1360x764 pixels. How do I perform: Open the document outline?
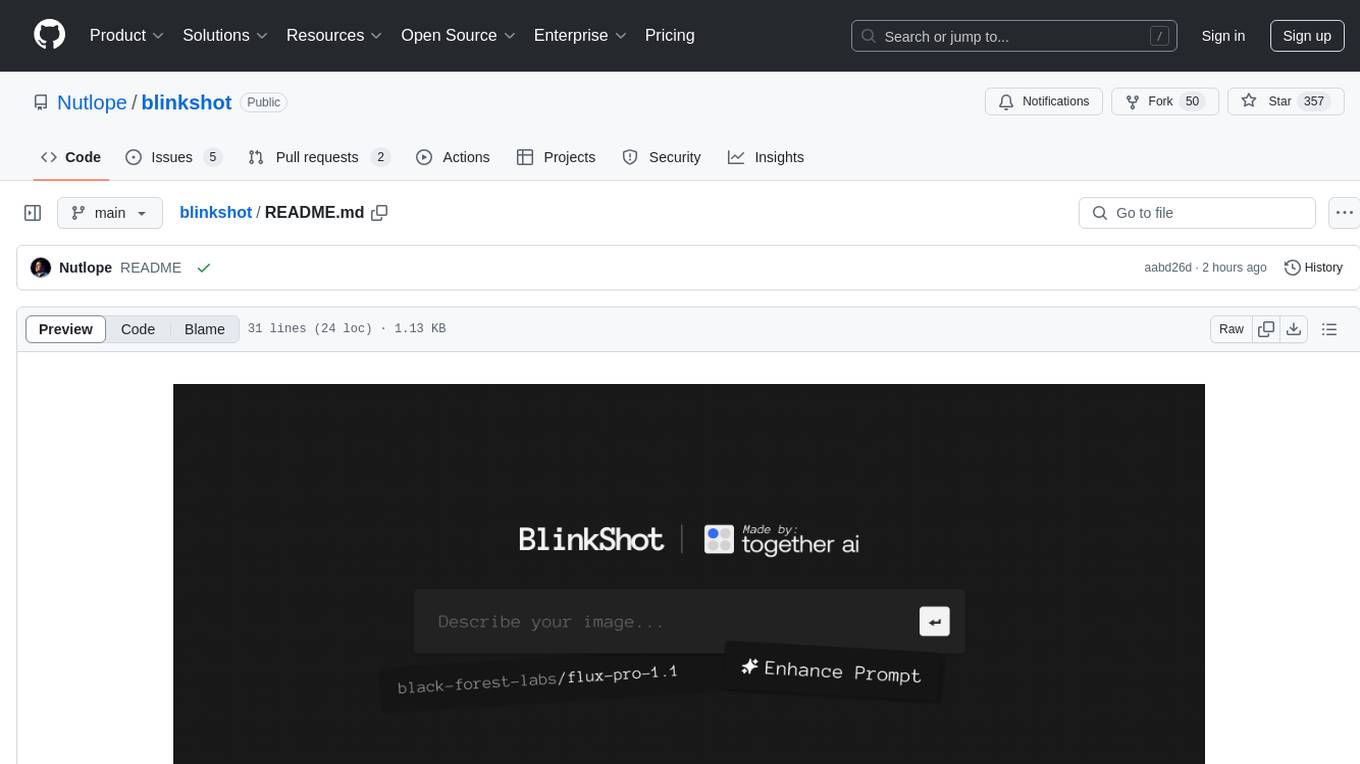click(1329, 329)
